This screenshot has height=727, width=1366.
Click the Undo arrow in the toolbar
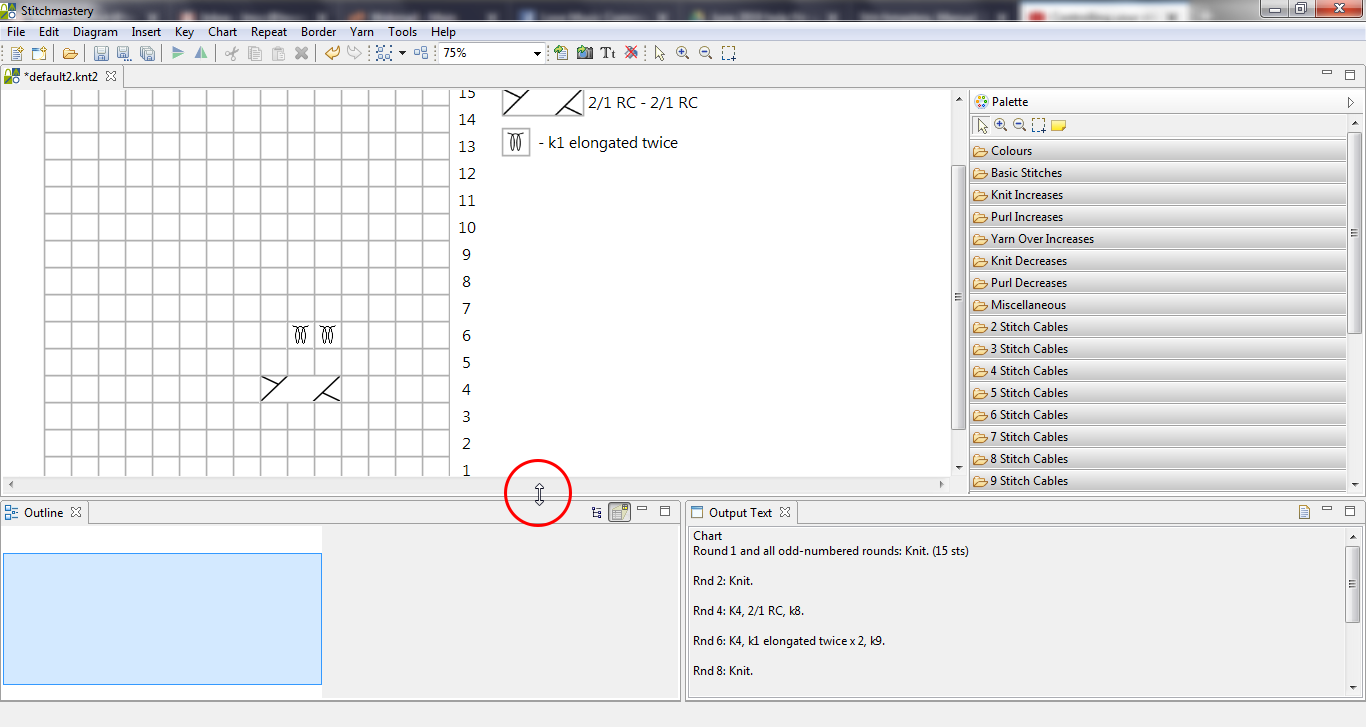point(332,53)
